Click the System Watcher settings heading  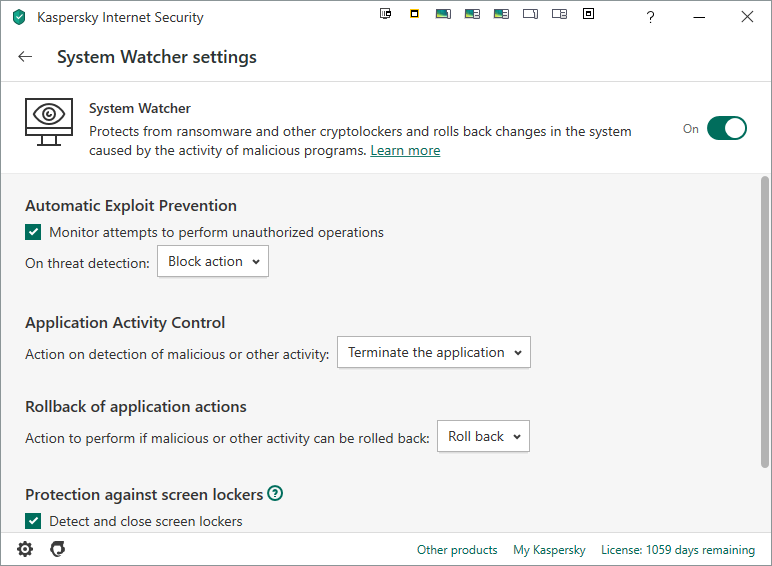(157, 57)
